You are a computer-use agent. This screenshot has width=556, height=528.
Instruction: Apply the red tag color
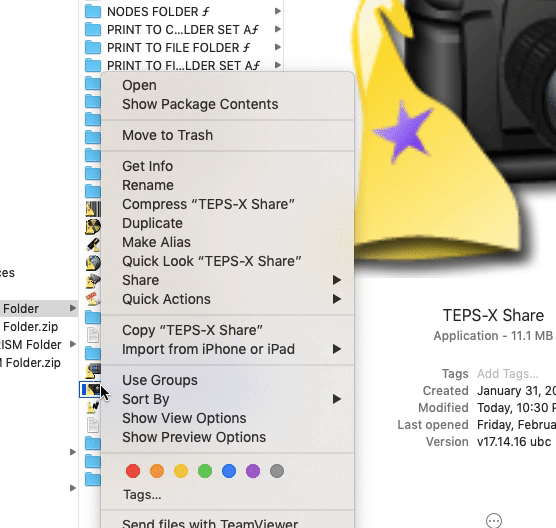coord(133,471)
